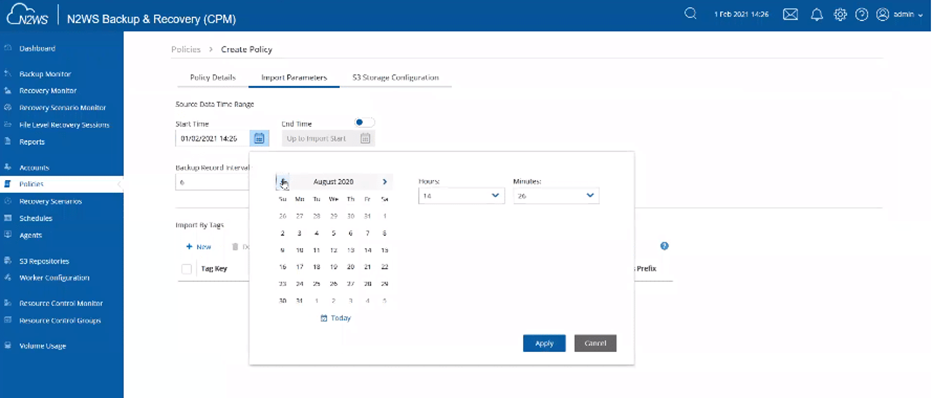Select day 20 in the calendar
Screen dimensions: 932x398
pos(351,267)
